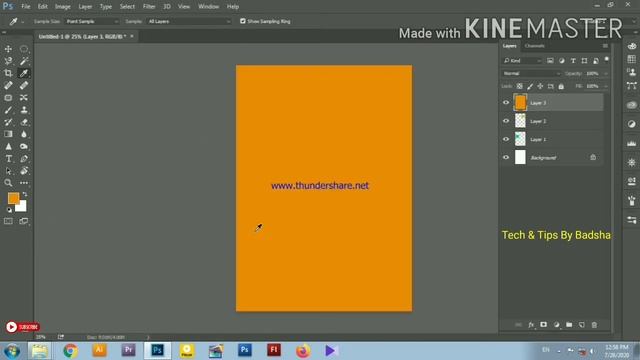Open Opacity slider dropdown arrow
The width and height of the screenshot is (640, 360).
(606, 74)
